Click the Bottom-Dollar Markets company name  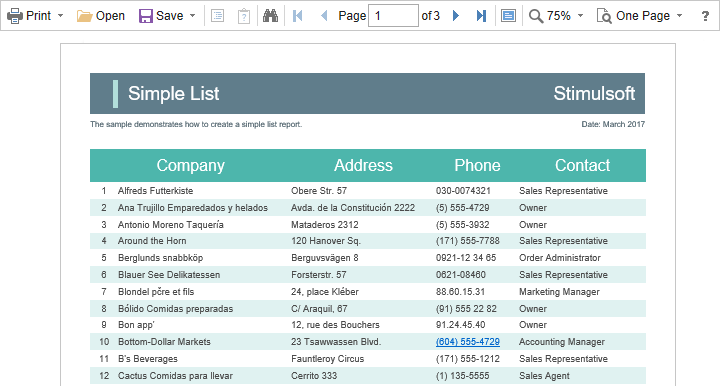click(164, 342)
